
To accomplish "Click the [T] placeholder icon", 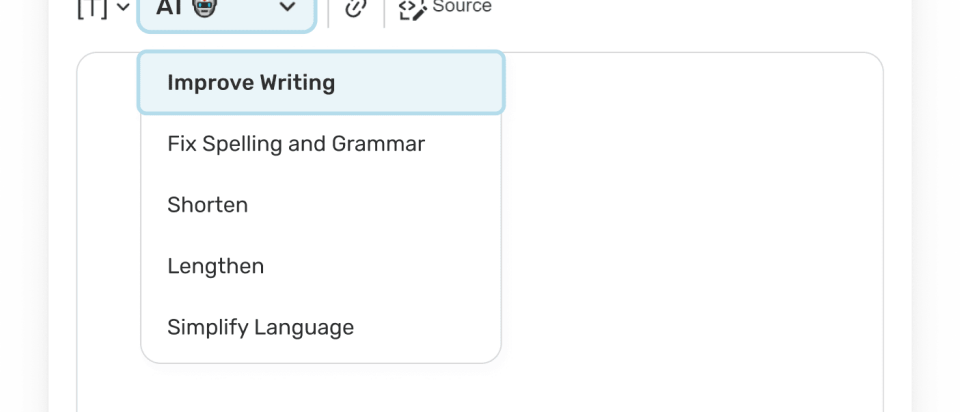I will point(92,8).
